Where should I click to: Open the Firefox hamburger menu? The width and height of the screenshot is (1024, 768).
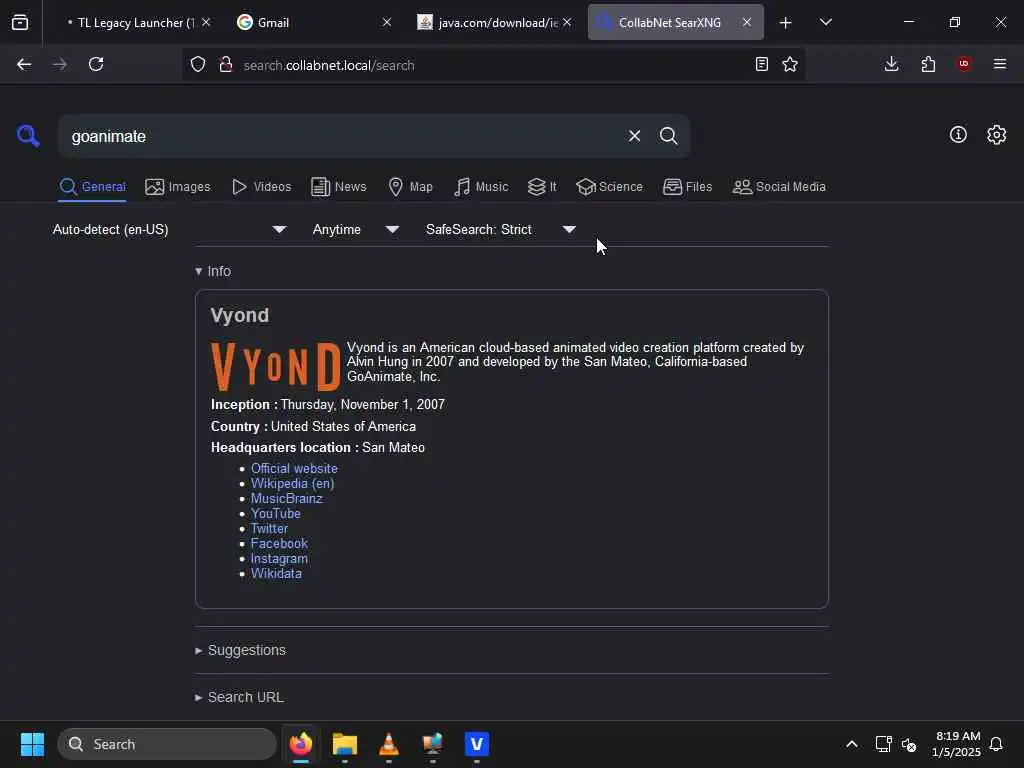pos(999,64)
